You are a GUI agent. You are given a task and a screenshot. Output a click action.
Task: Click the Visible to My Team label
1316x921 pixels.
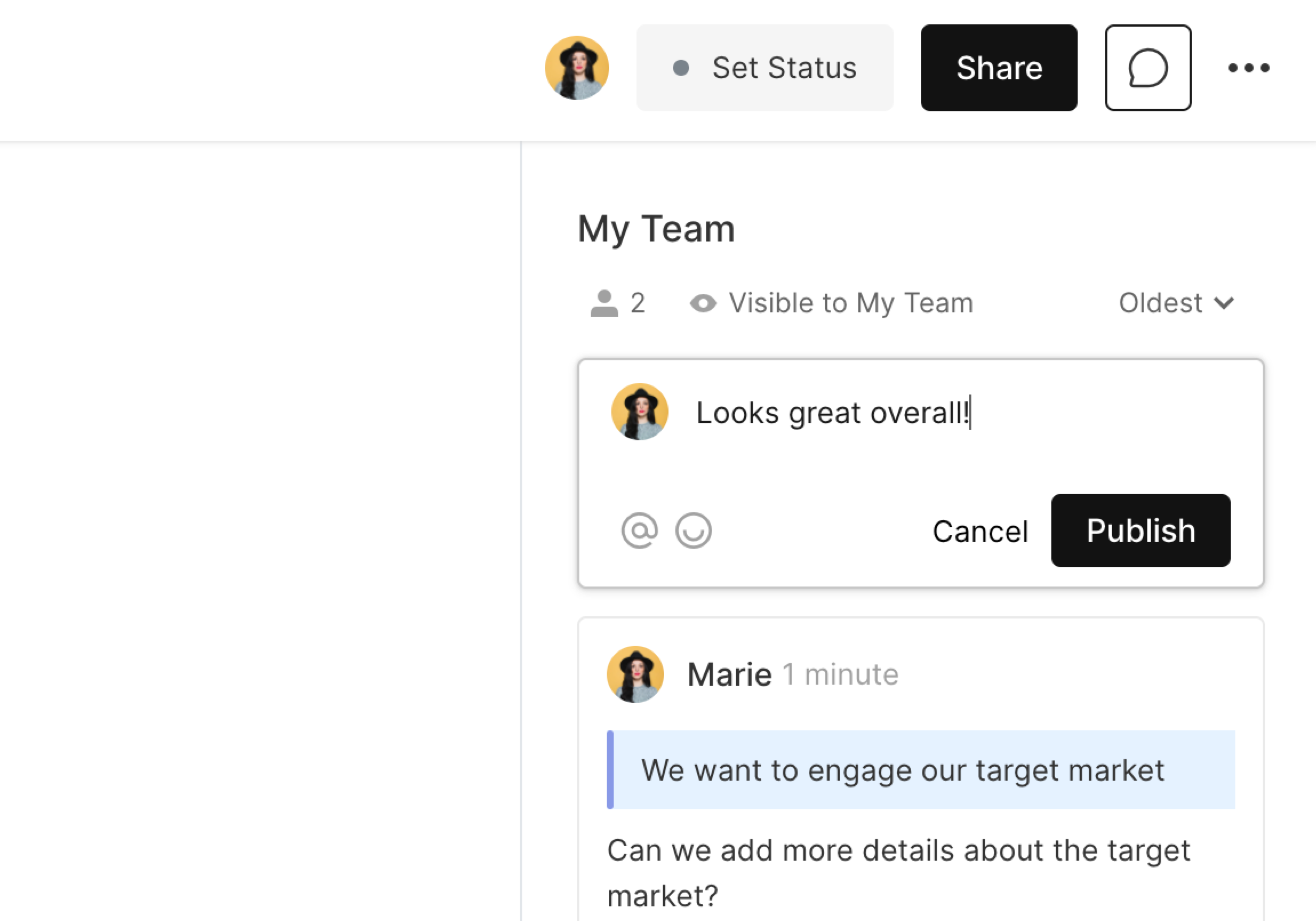(850, 303)
